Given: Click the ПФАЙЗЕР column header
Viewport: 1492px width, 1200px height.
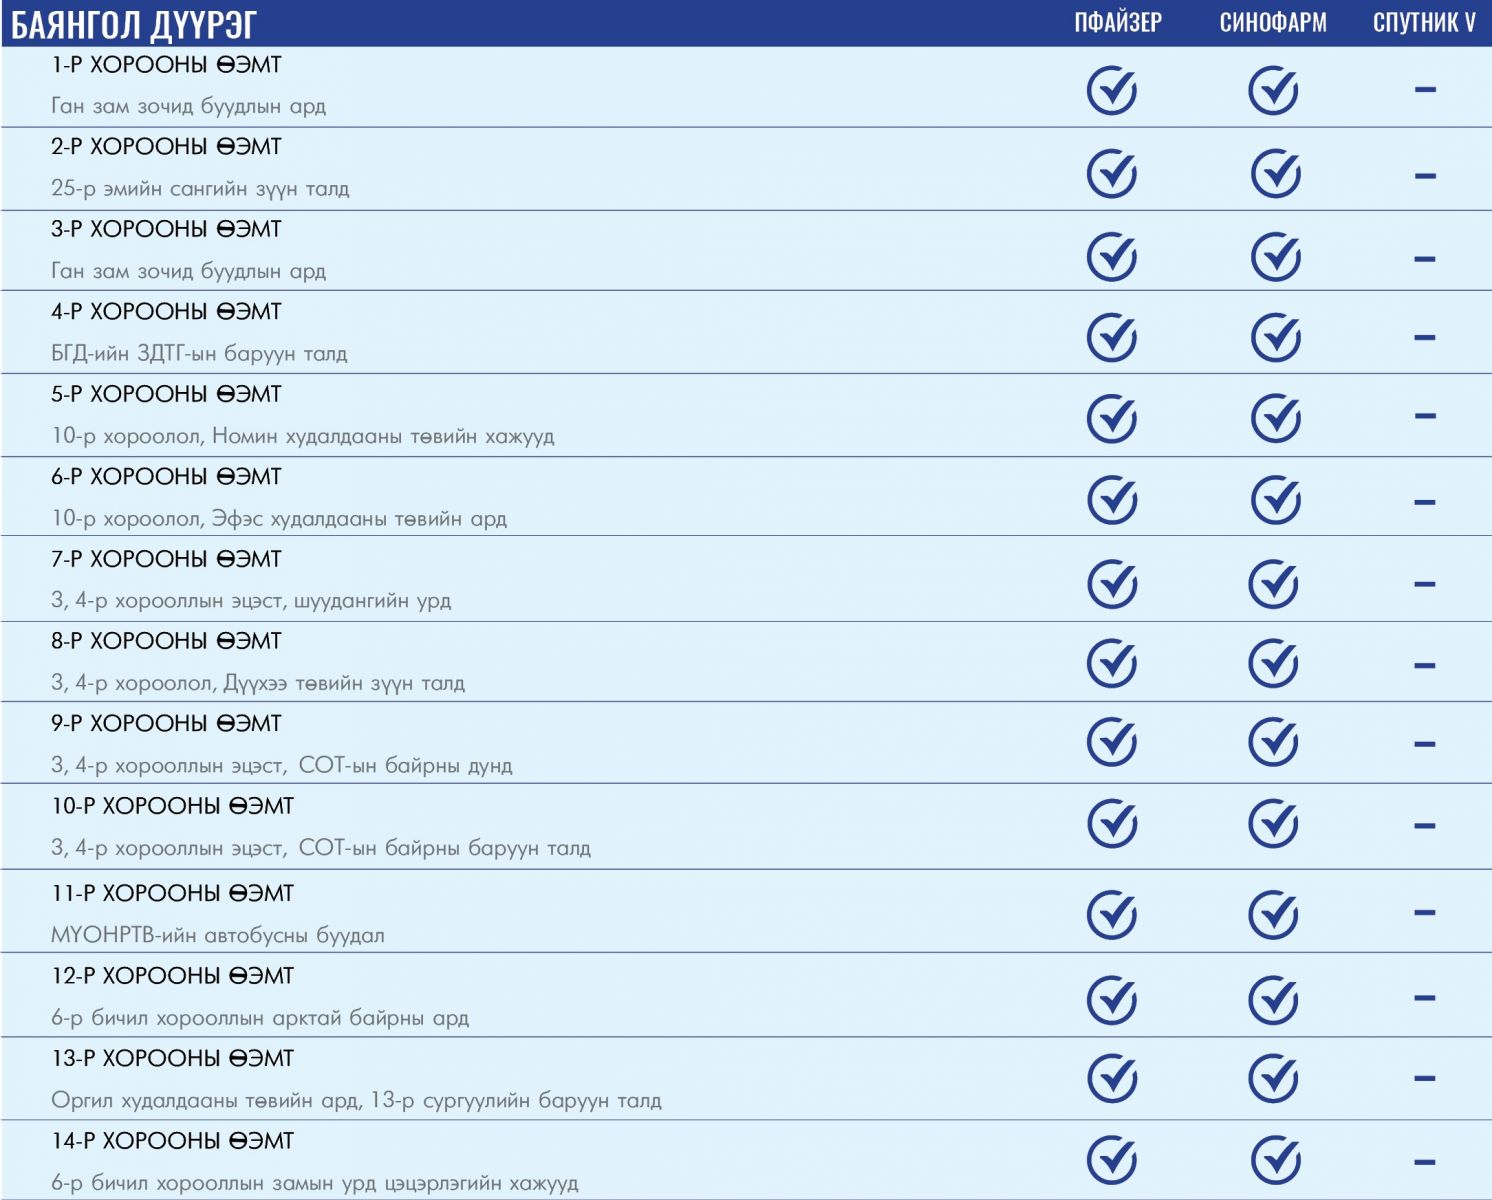Looking at the screenshot, I should 1118,23.
